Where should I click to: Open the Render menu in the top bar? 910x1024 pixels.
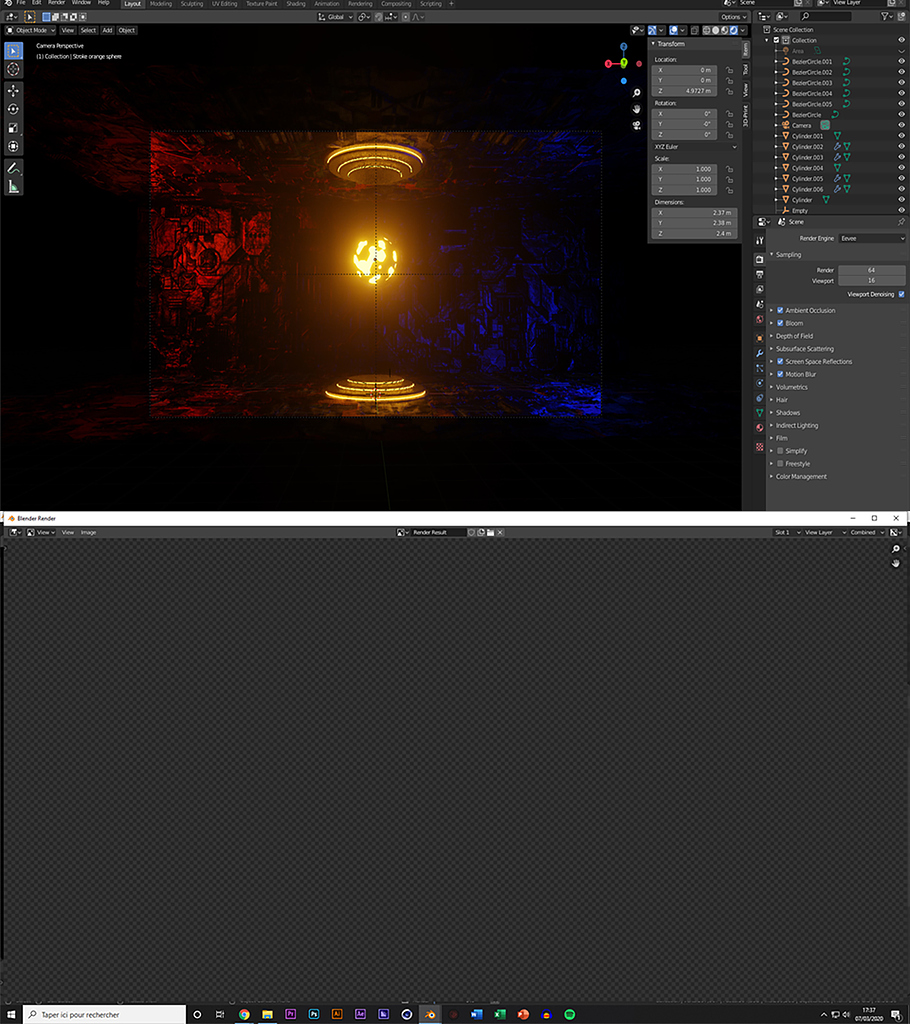(57, 3)
